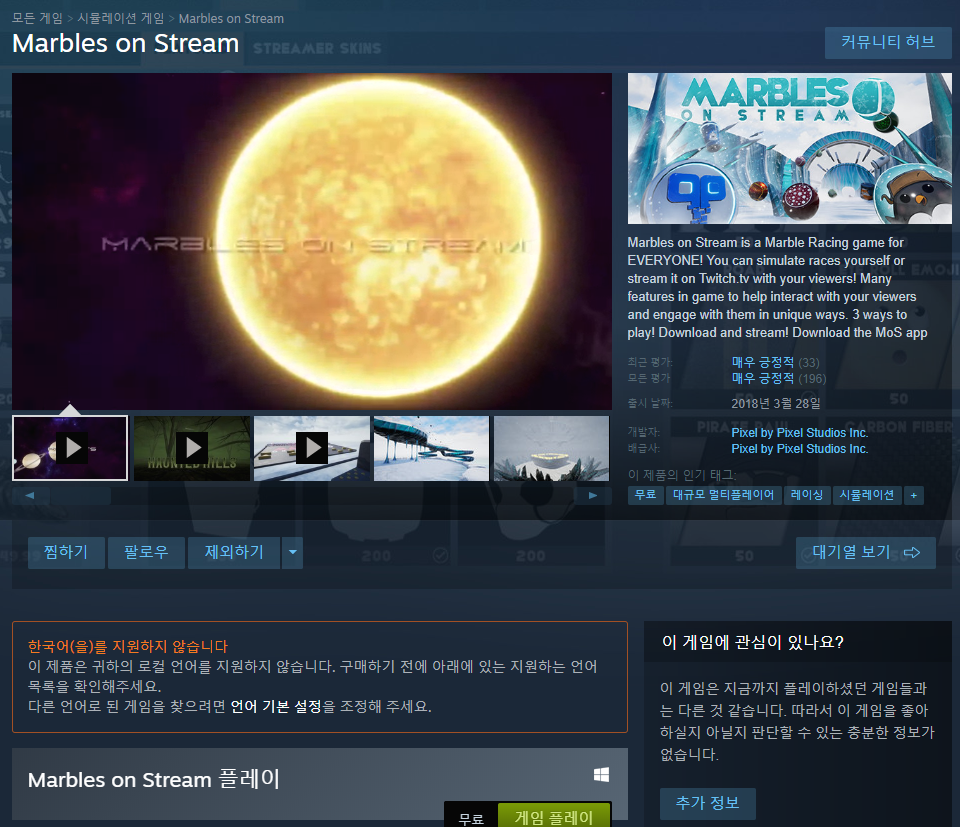
Task: Click the Windows platform icon
Action: [x=601, y=775]
